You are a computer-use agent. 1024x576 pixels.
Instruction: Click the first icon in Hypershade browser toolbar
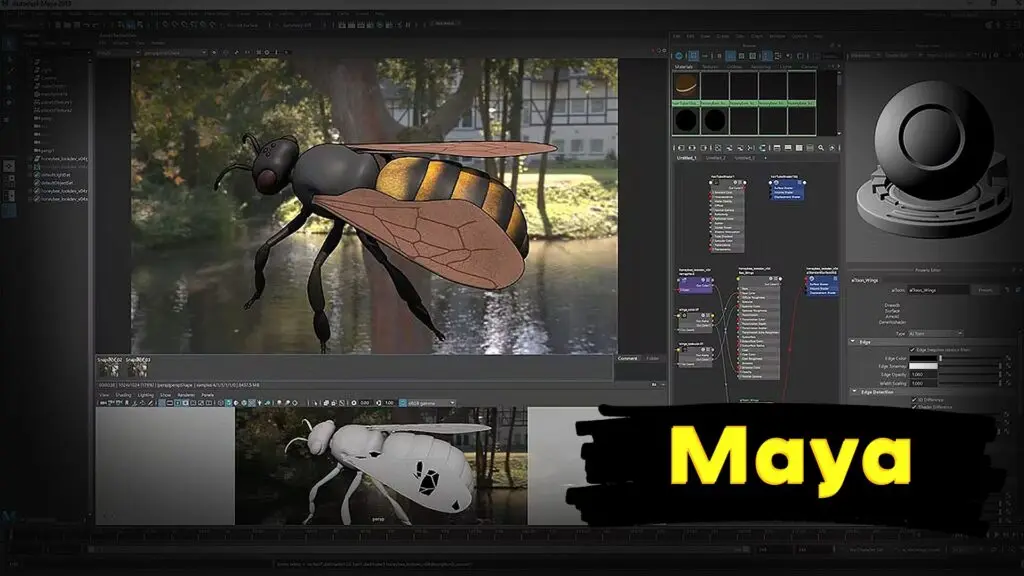[679, 56]
